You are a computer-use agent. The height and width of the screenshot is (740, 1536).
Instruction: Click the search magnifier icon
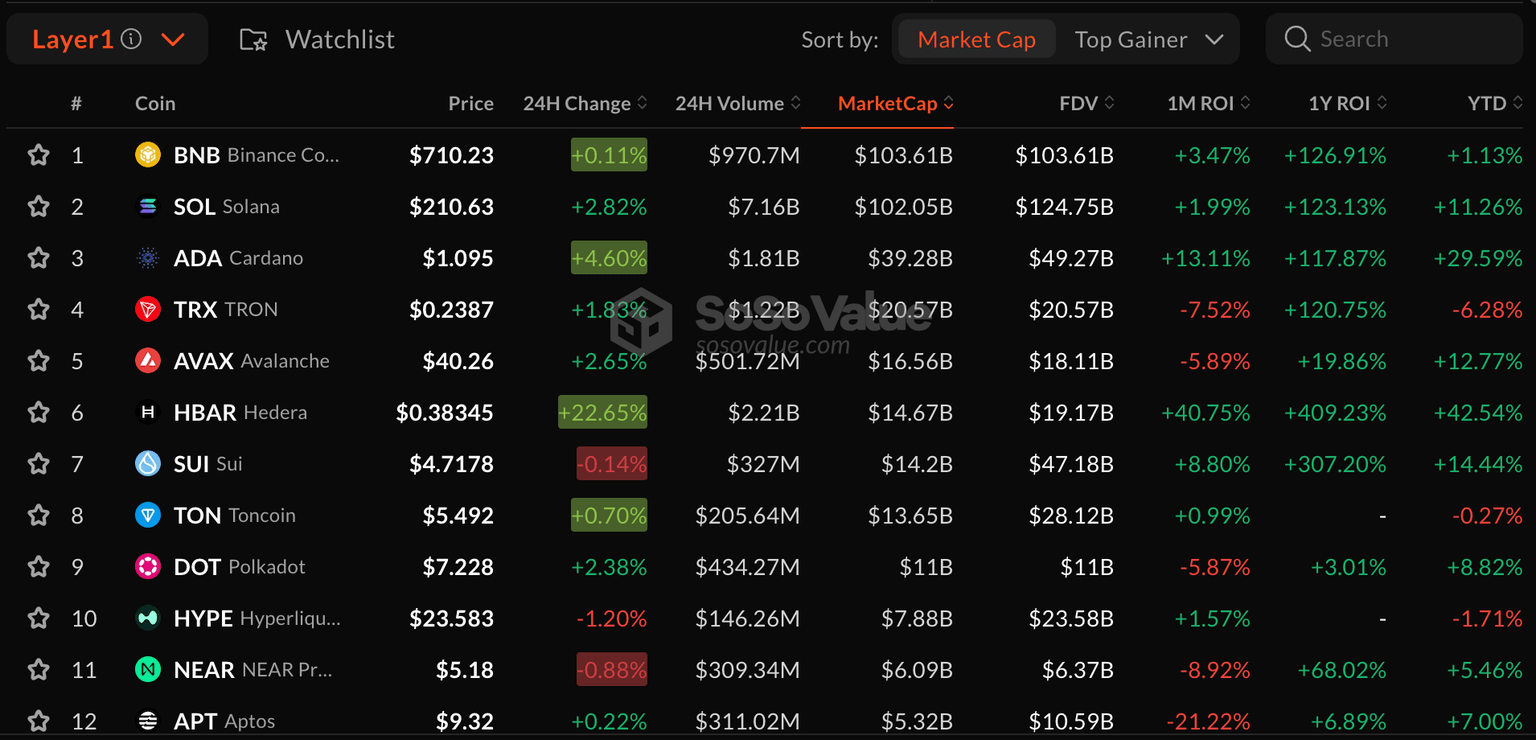click(x=1297, y=39)
